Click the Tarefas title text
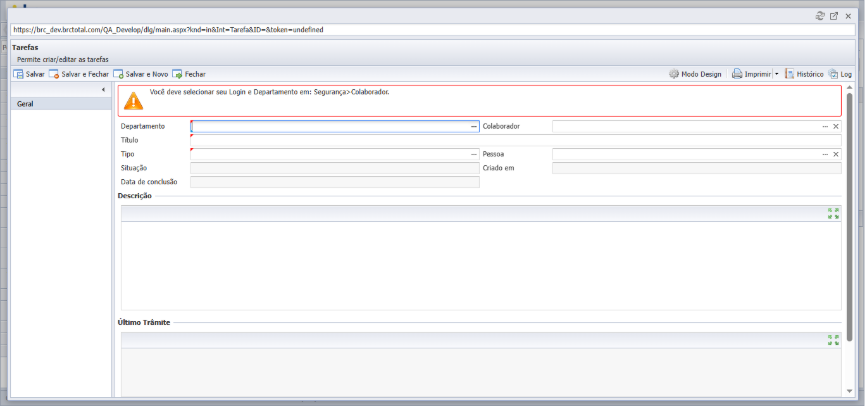865x406 pixels. pos(25,47)
